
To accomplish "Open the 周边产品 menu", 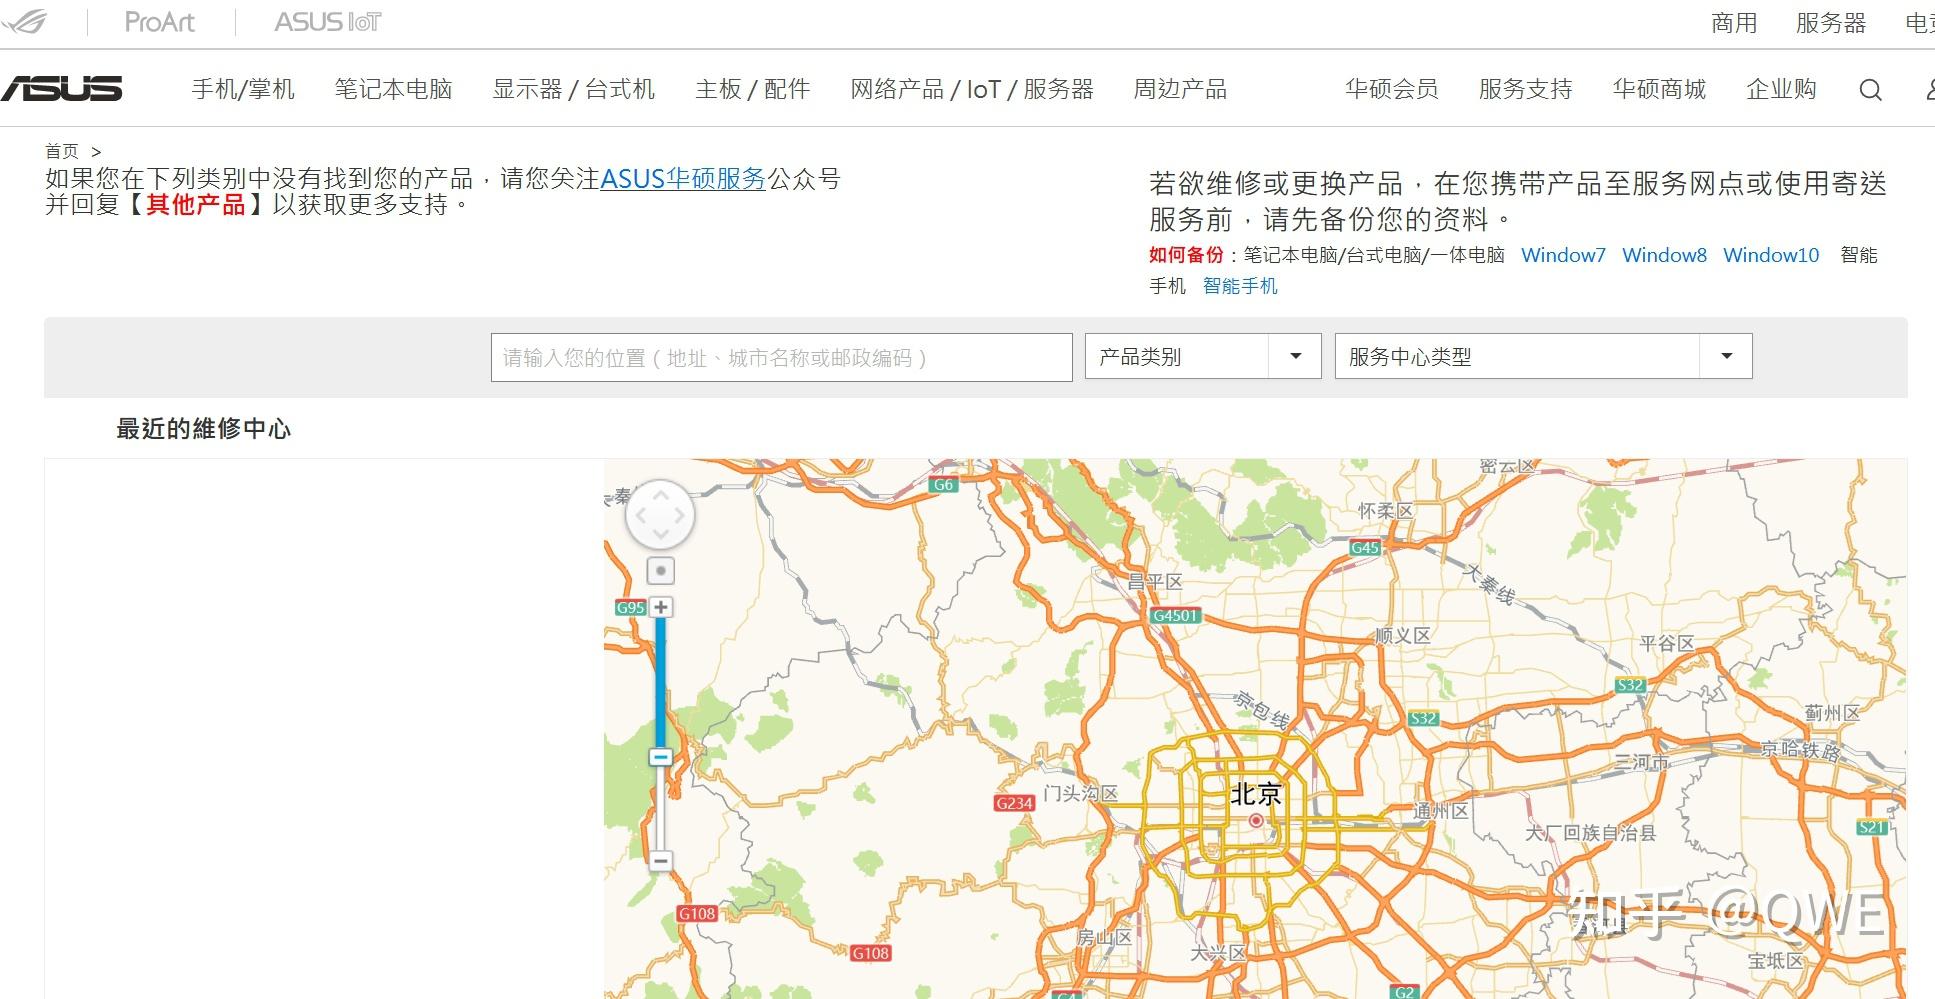I will point(1180,89).
